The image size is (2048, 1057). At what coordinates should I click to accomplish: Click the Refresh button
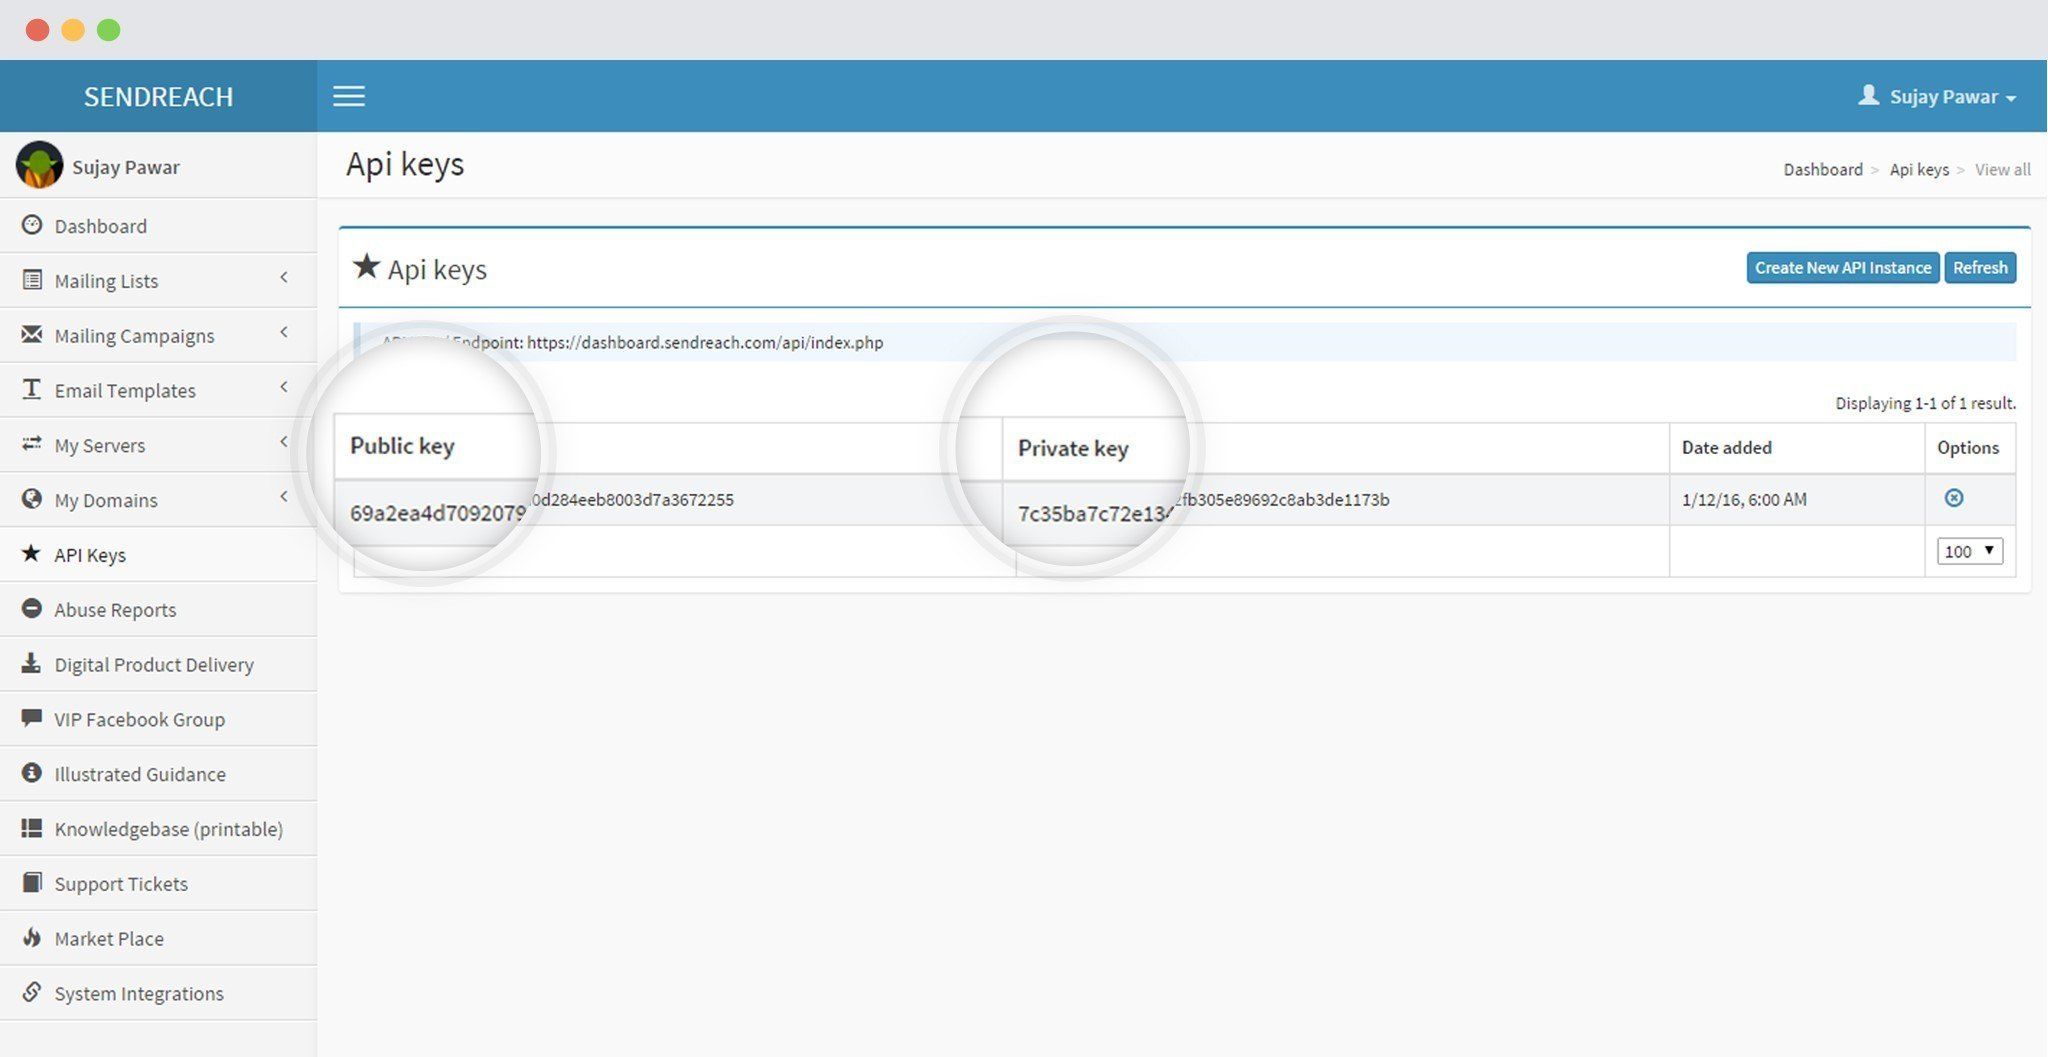pyautogui.click(x=1980, y=267)
